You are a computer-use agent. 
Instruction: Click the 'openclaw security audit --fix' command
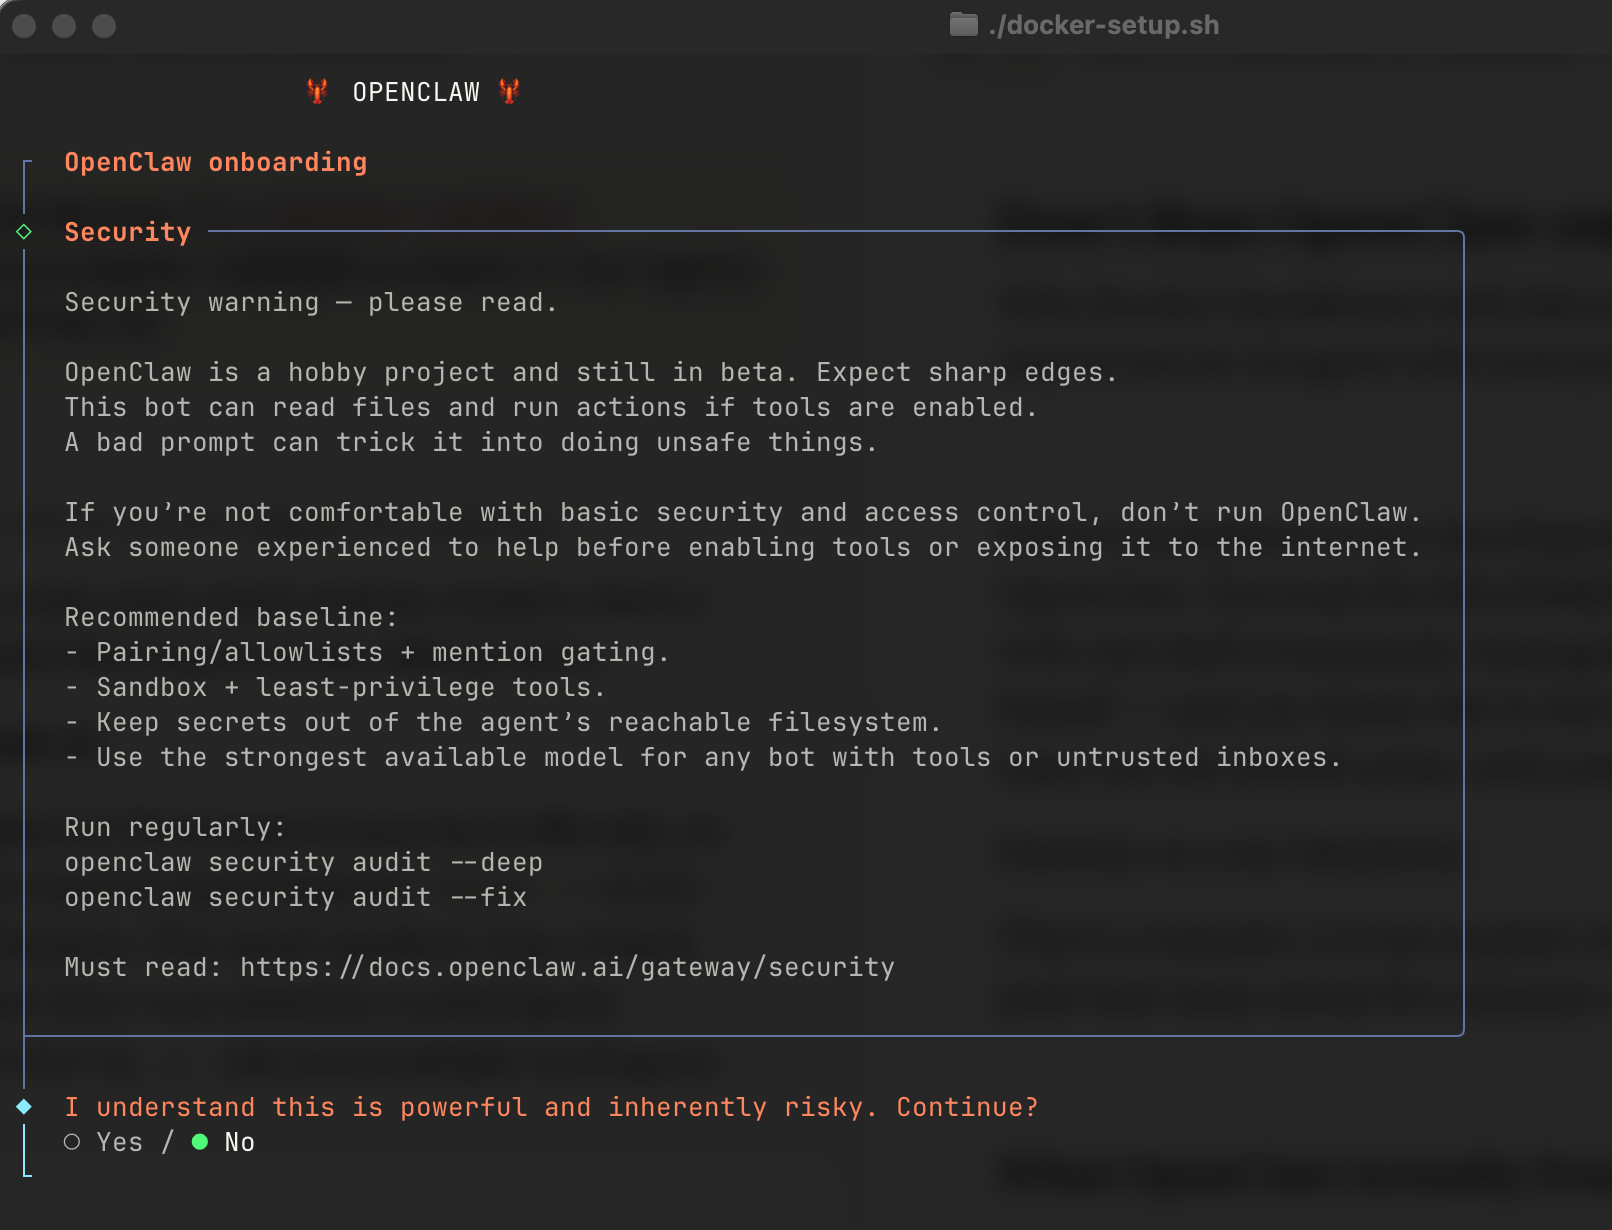pyautogui.click(x=295, y=897)
